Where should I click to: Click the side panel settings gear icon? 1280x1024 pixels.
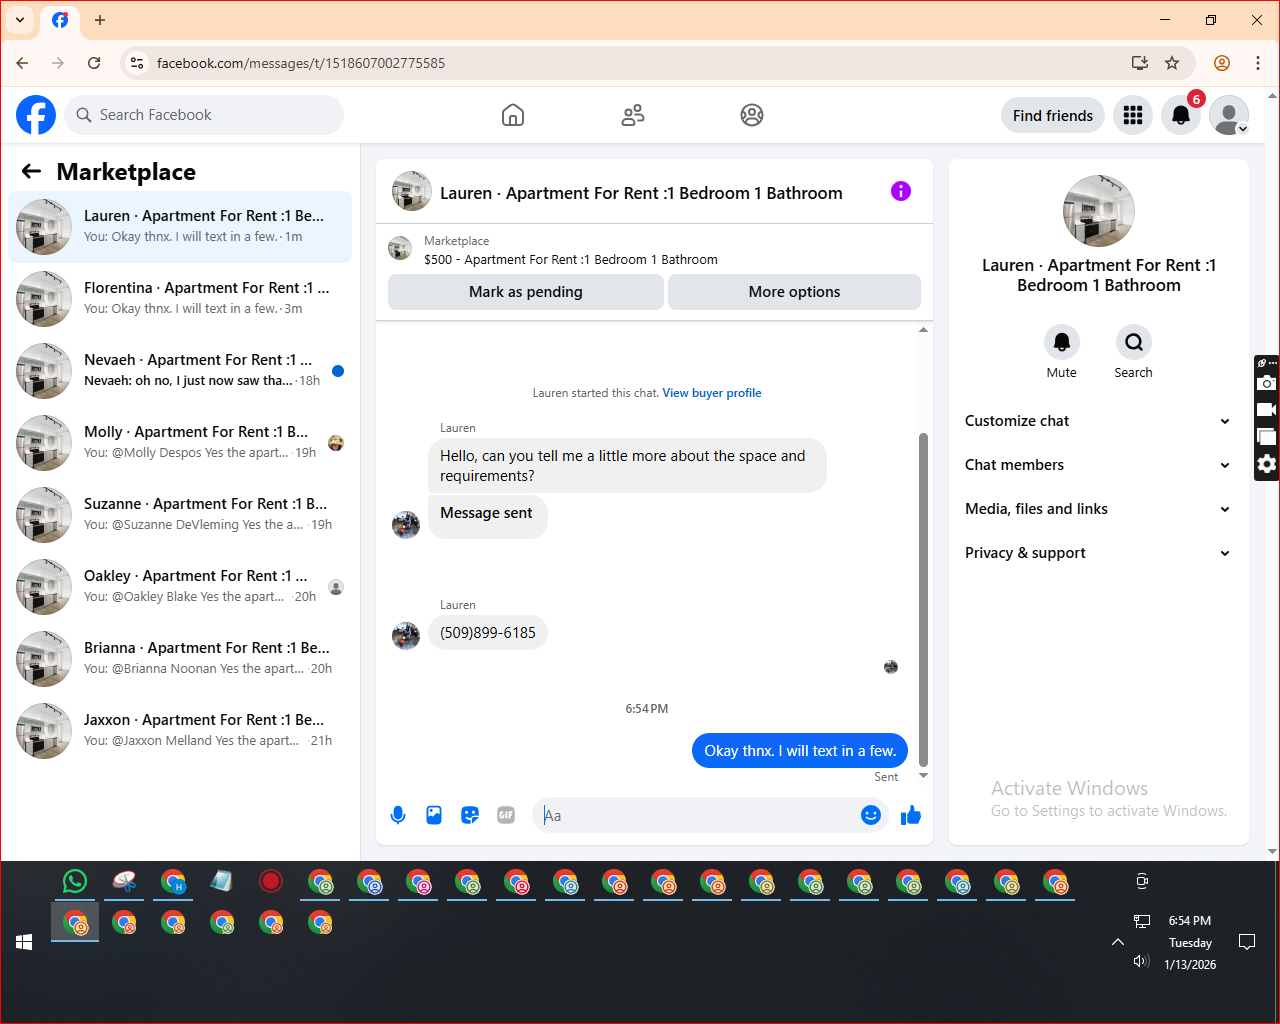click(x=1267, y=464)
